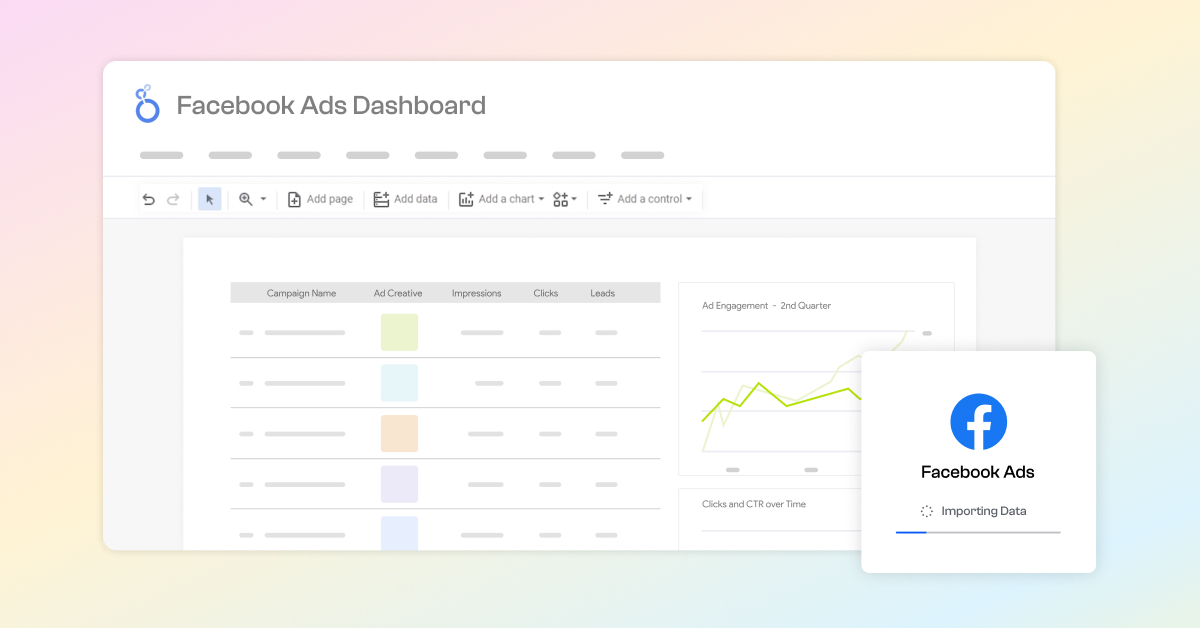1200x628 pixels.
Task: Click the Facebook Ads connector logo
Action: coord(978,422)
